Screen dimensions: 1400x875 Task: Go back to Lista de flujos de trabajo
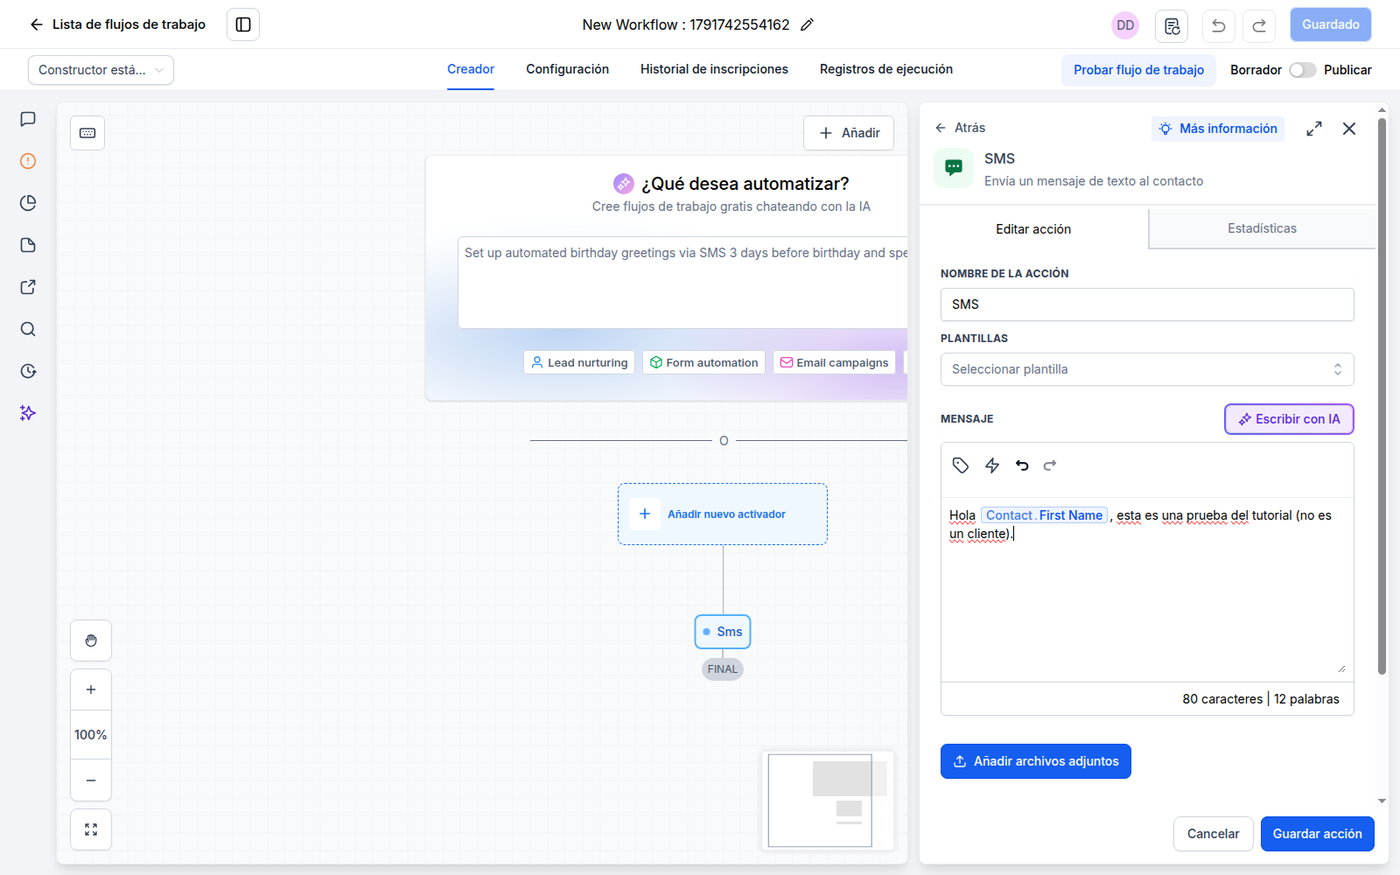point(117,25)
